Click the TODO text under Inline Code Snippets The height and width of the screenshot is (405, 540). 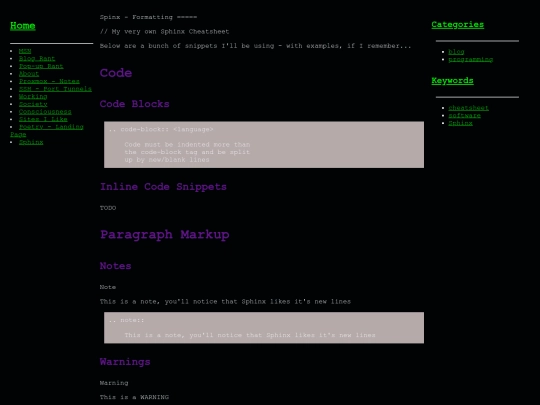(x=108, y=208)
